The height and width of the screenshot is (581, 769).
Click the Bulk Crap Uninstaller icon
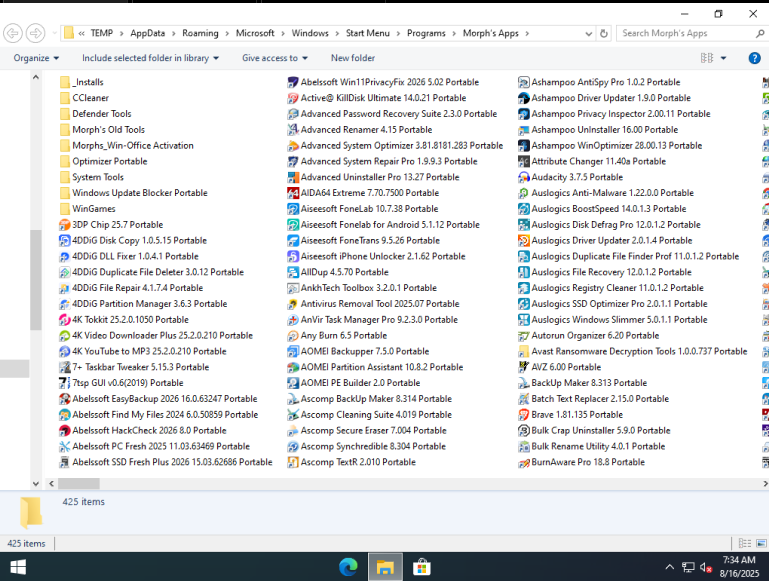[x=524, y=430]
